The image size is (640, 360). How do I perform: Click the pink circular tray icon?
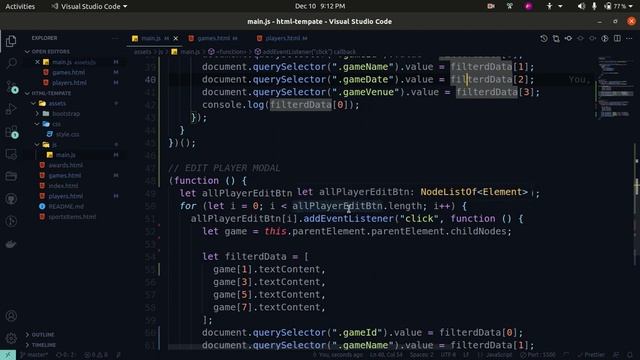529,6
